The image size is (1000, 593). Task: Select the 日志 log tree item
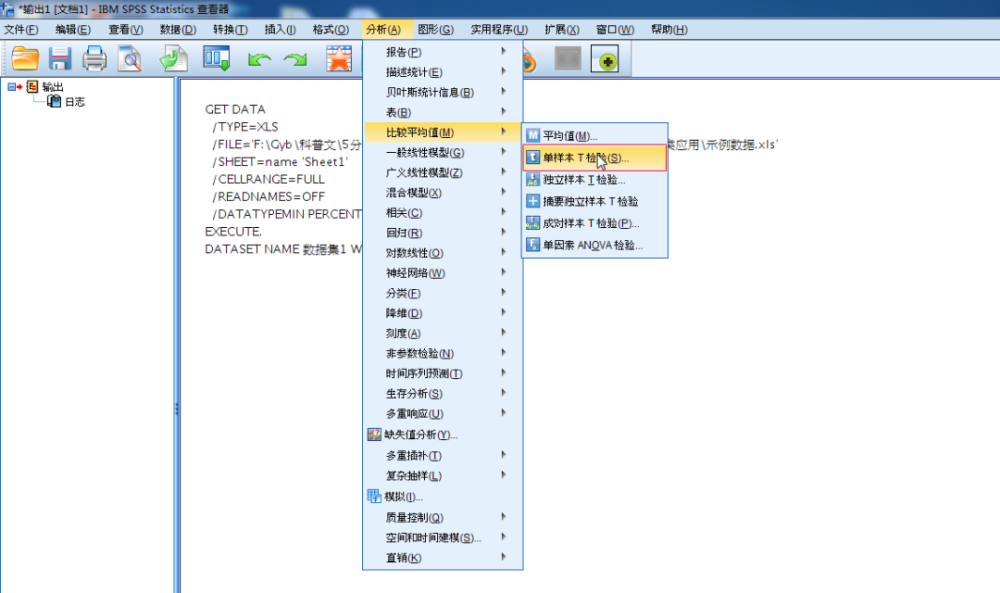coord(74,101)
